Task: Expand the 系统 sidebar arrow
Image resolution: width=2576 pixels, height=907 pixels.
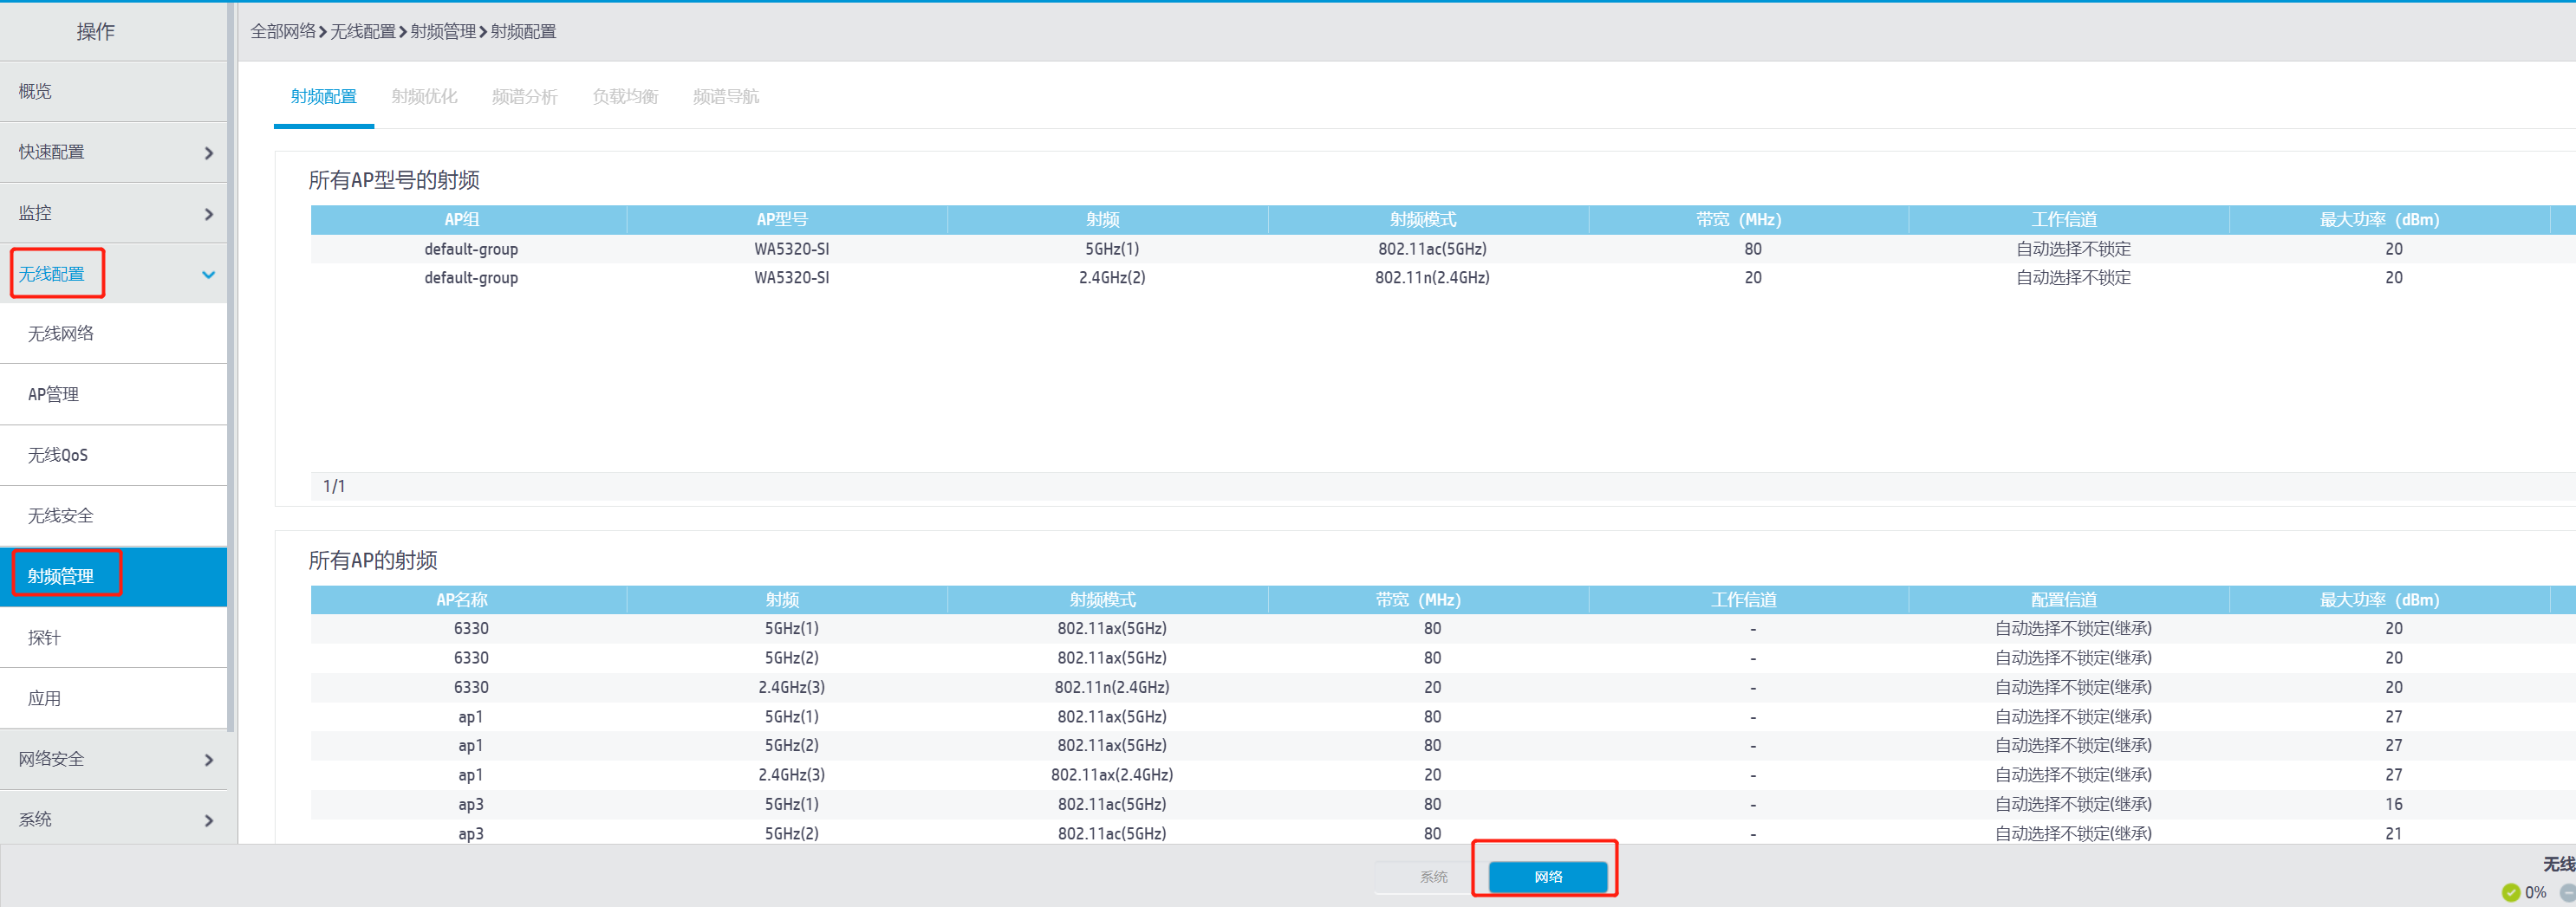Action: click(208, 821)
